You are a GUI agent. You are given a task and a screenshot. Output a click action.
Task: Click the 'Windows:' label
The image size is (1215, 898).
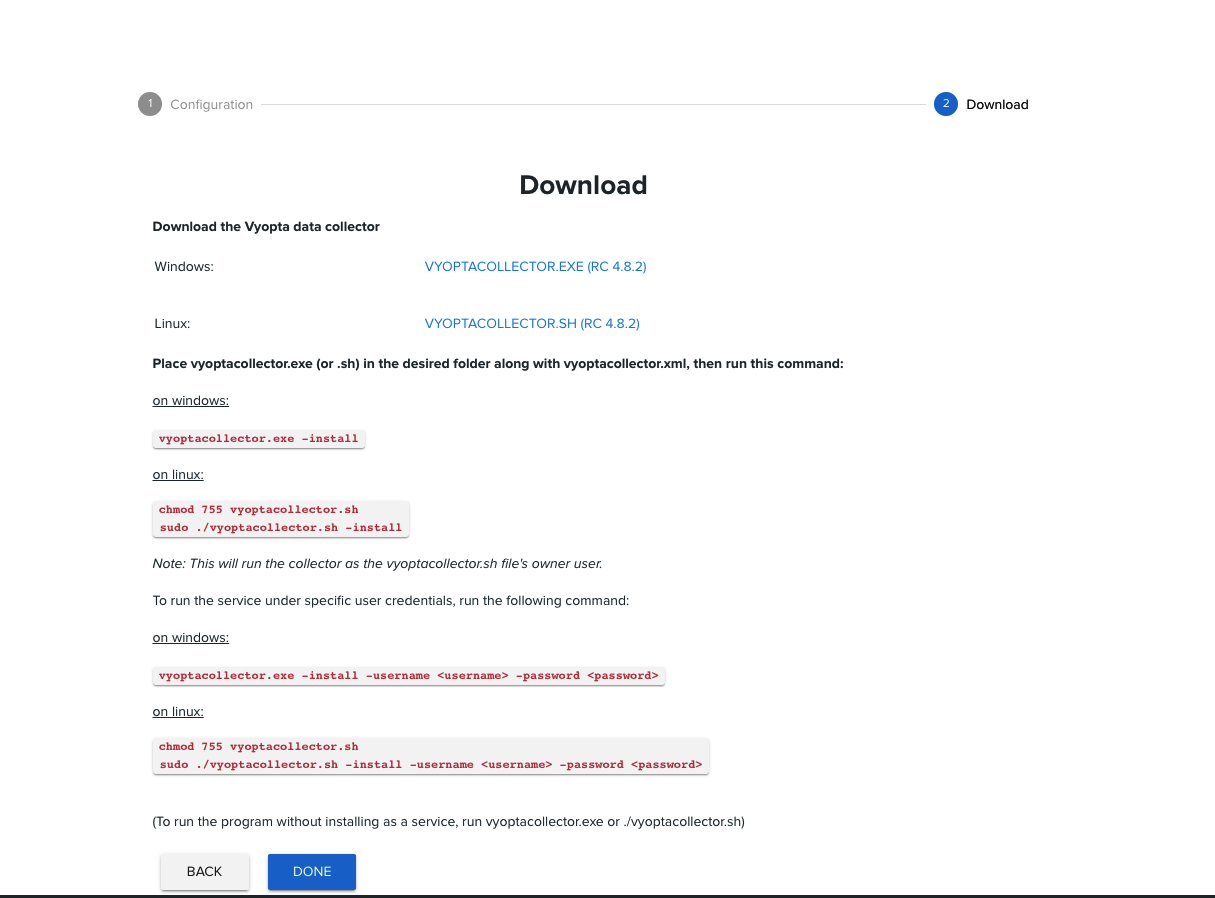click(x=184, y=267)
